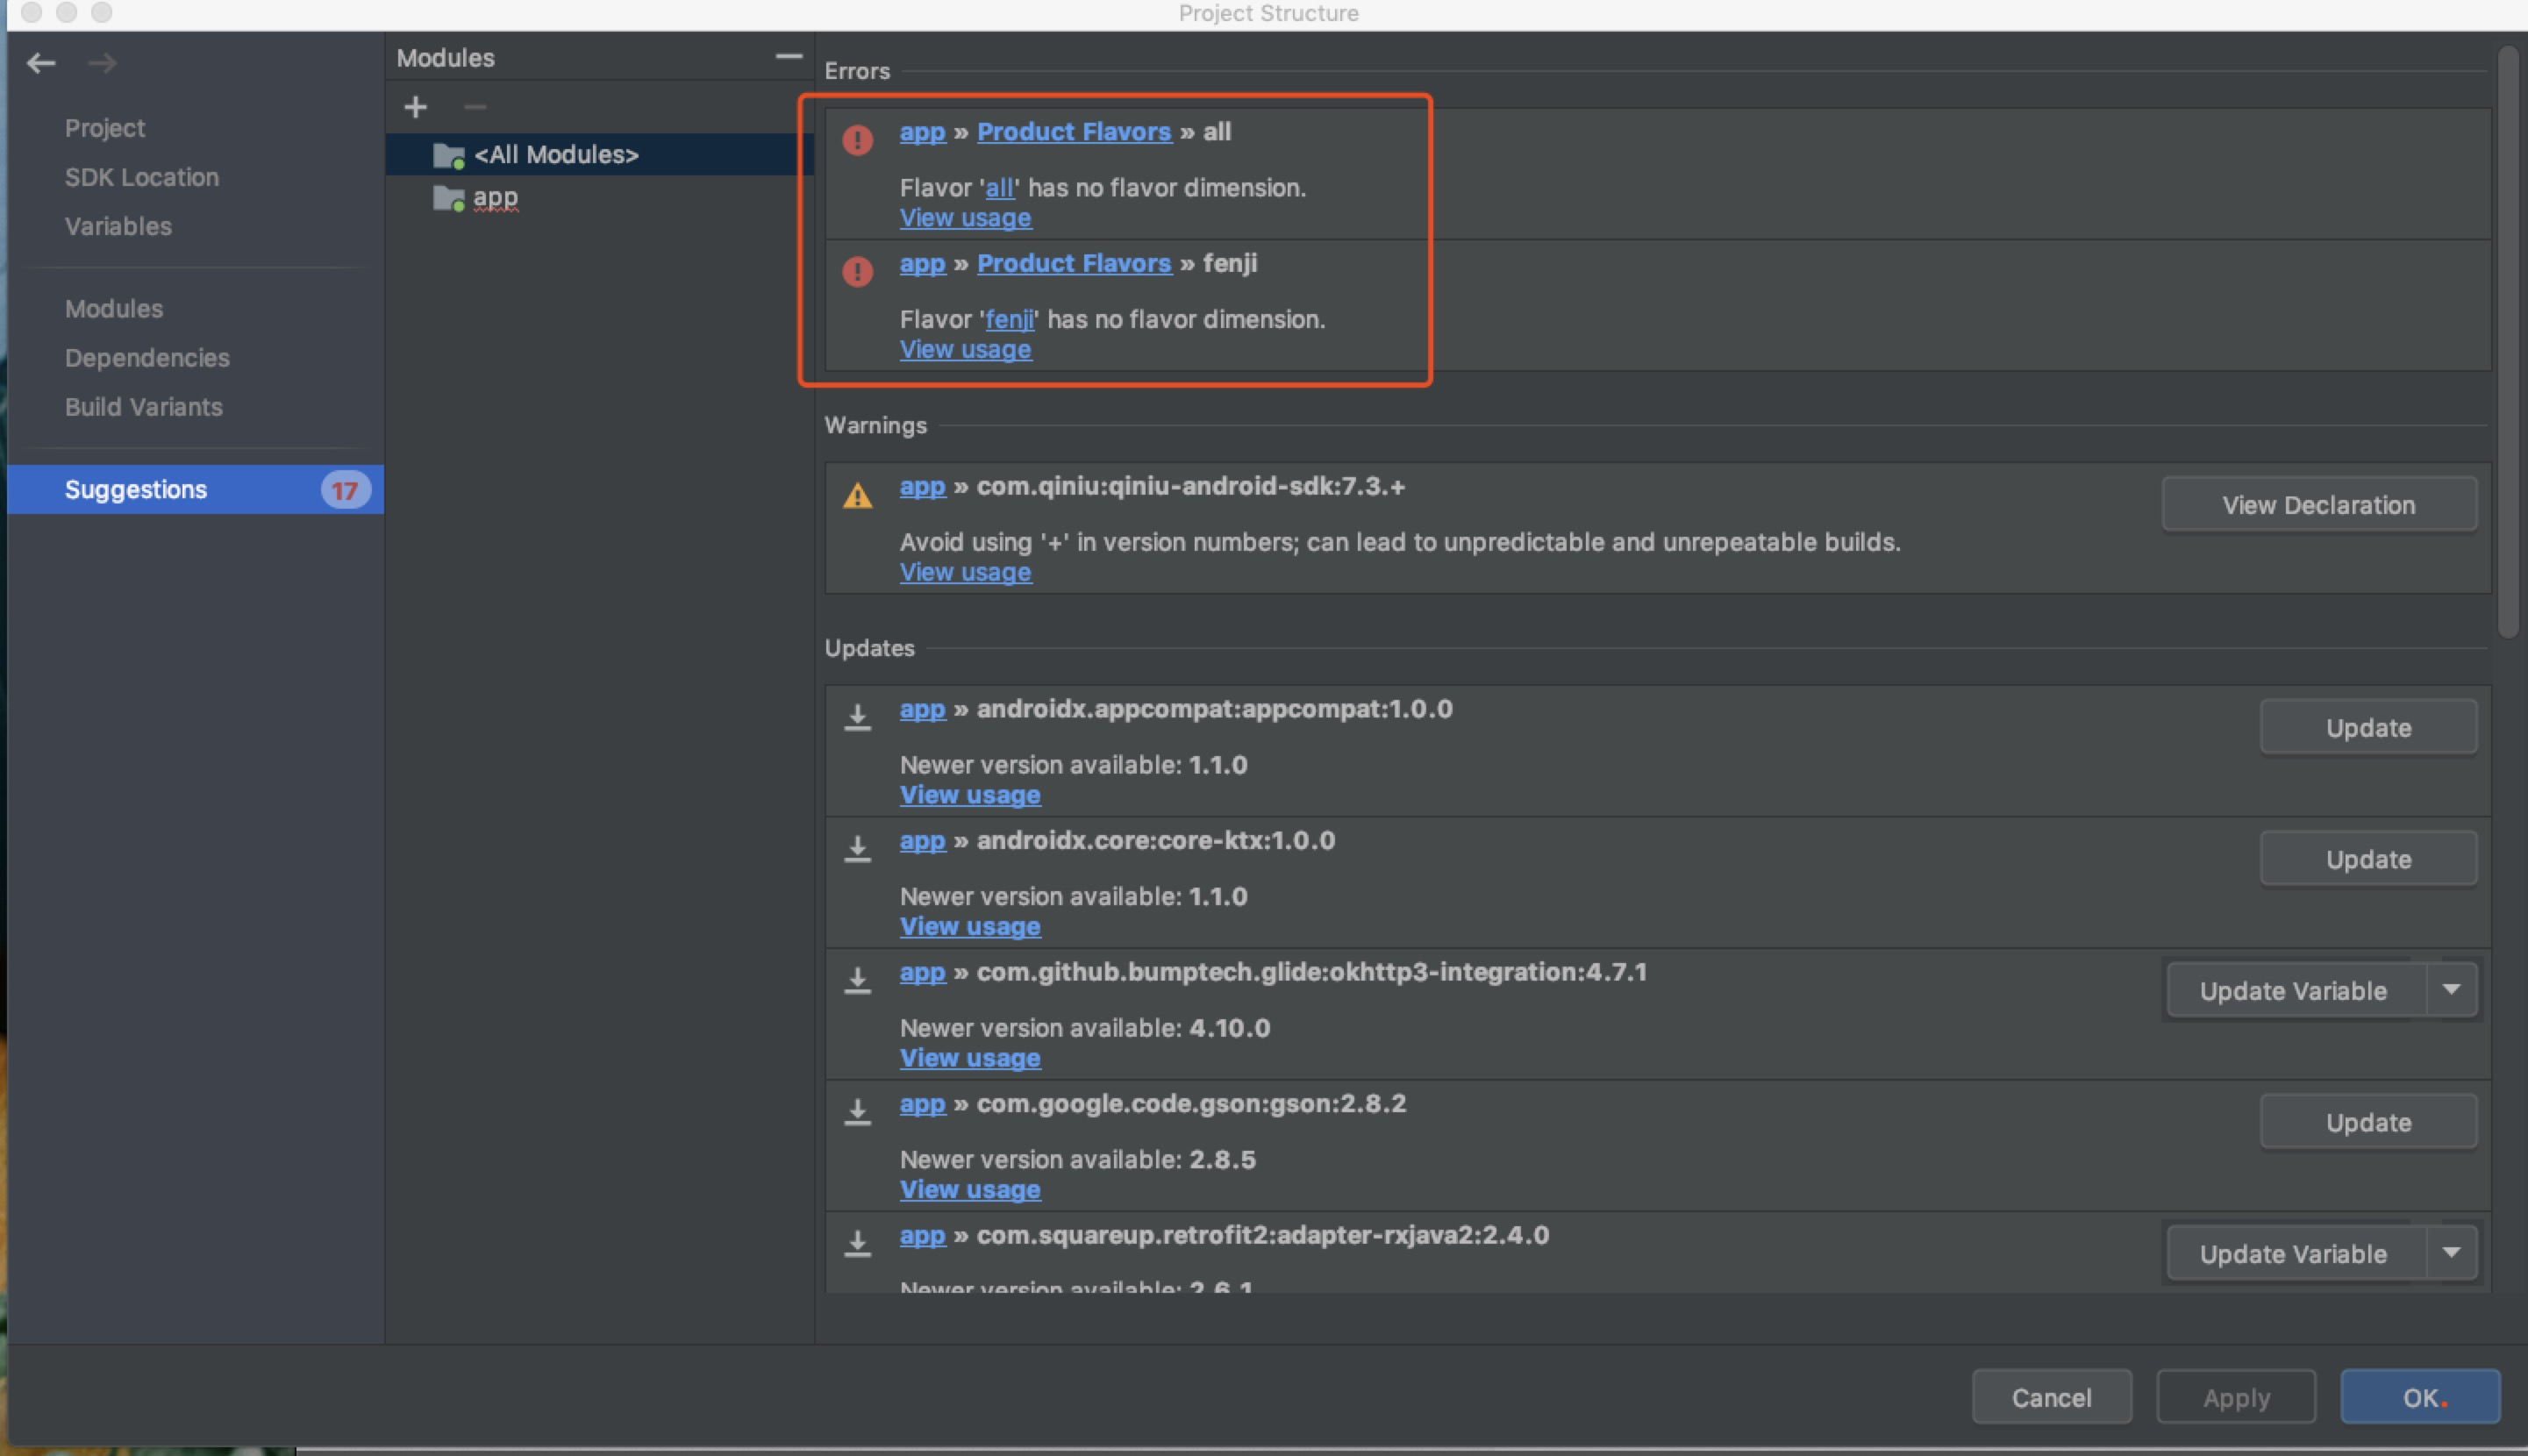The image size is (2528, 1456).
Task: Click the download icon next to gson update
Action: click(858, 1112)
